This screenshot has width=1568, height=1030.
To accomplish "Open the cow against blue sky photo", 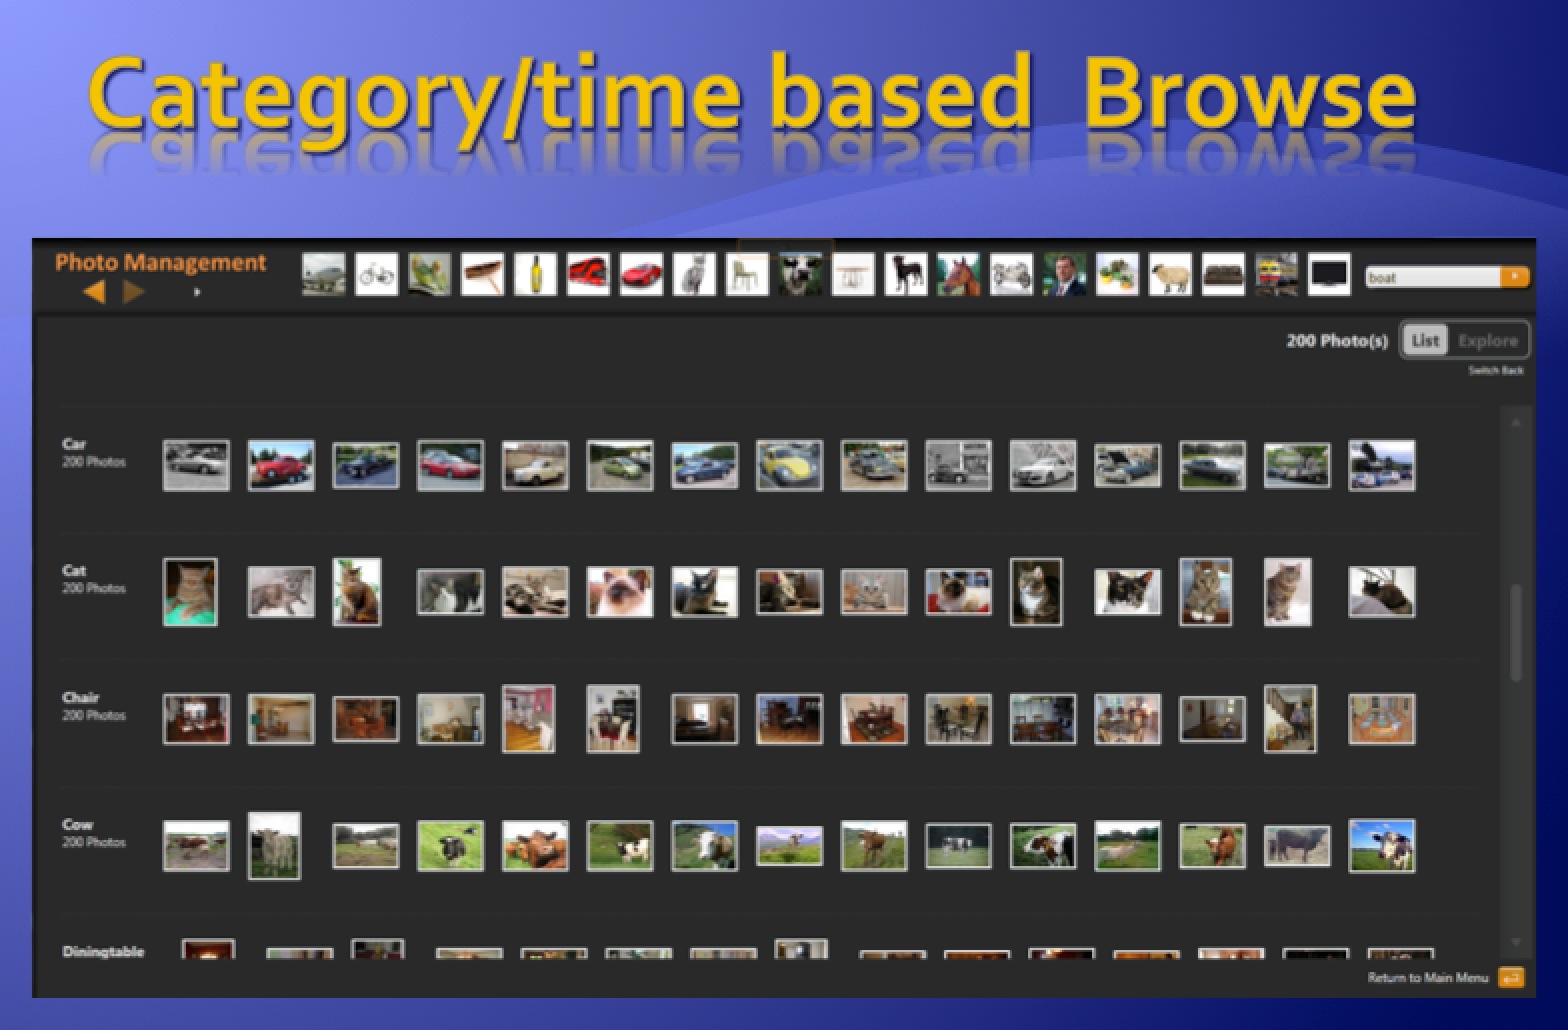I will (1381, 846).
